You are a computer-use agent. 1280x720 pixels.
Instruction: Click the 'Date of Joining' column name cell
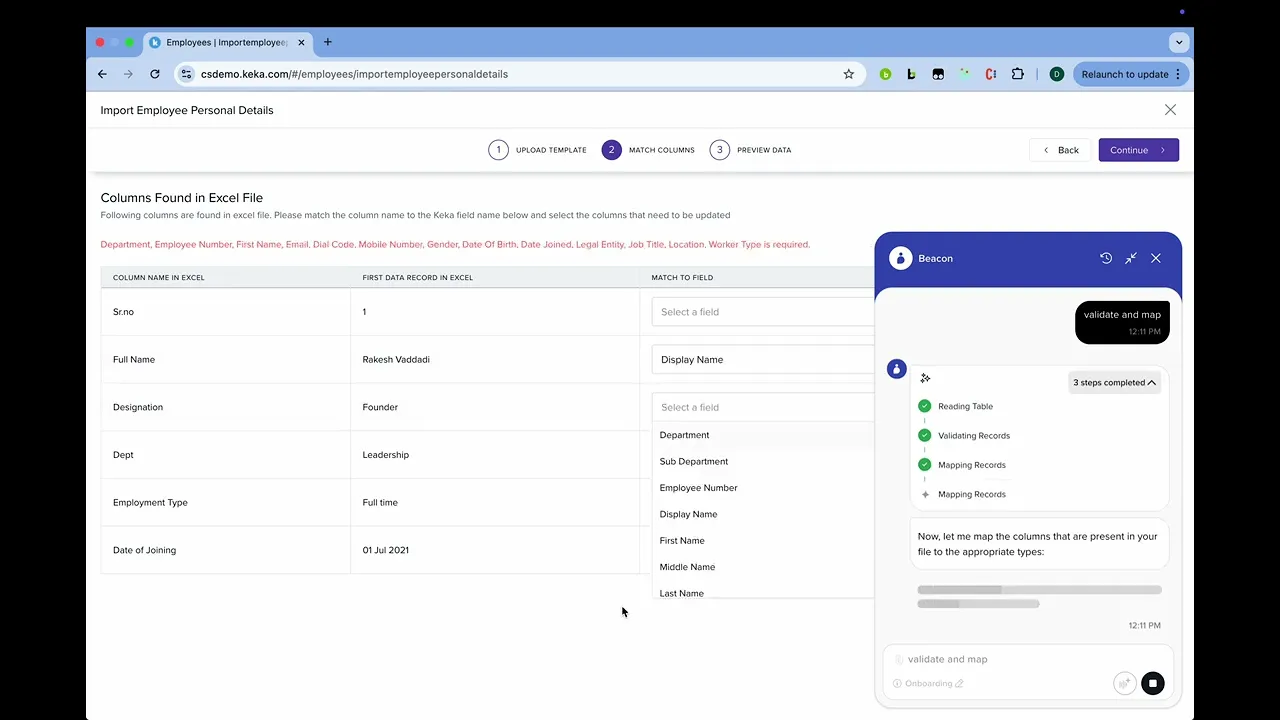(x=226, y=550)
